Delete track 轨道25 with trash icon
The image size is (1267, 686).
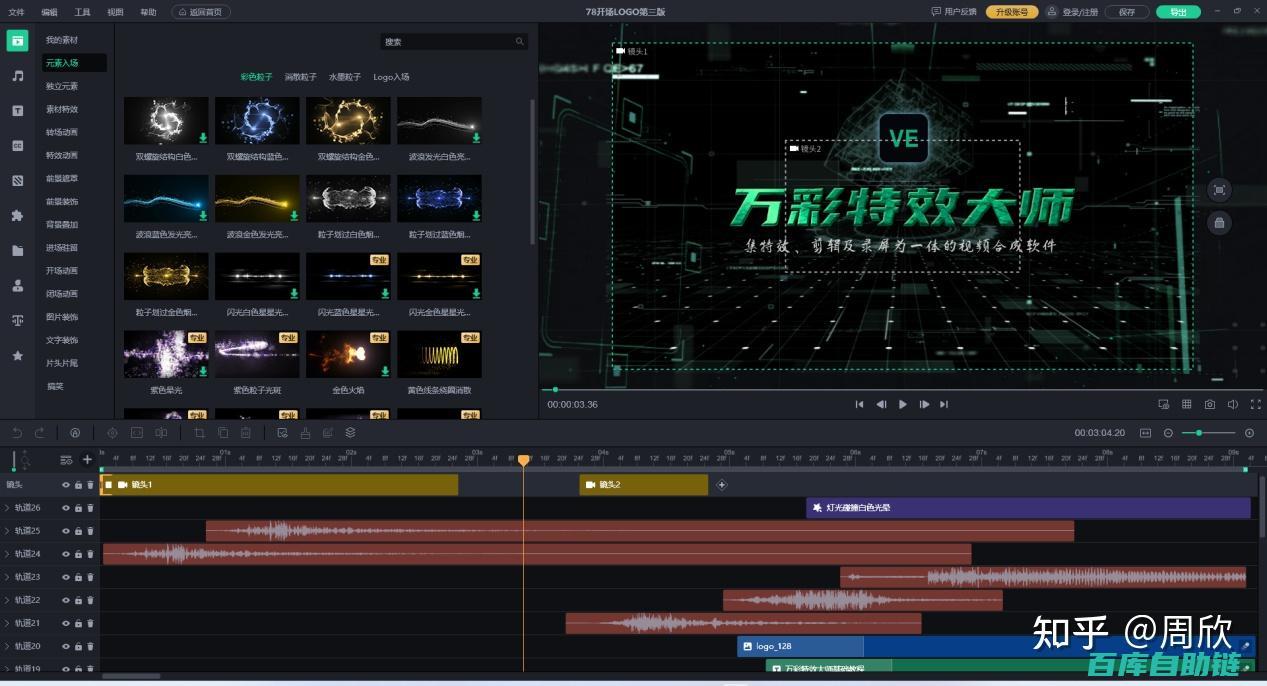click(90, 531)
